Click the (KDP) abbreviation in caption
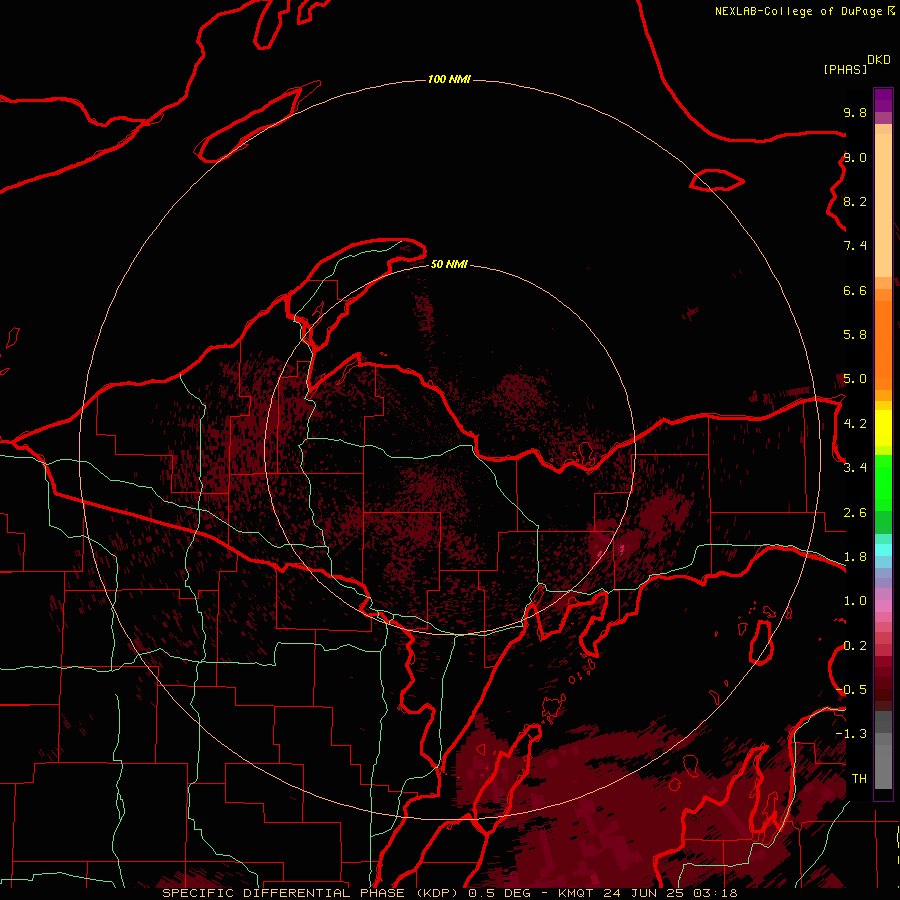Screen dimensions: 900x900 click(437, 893)
